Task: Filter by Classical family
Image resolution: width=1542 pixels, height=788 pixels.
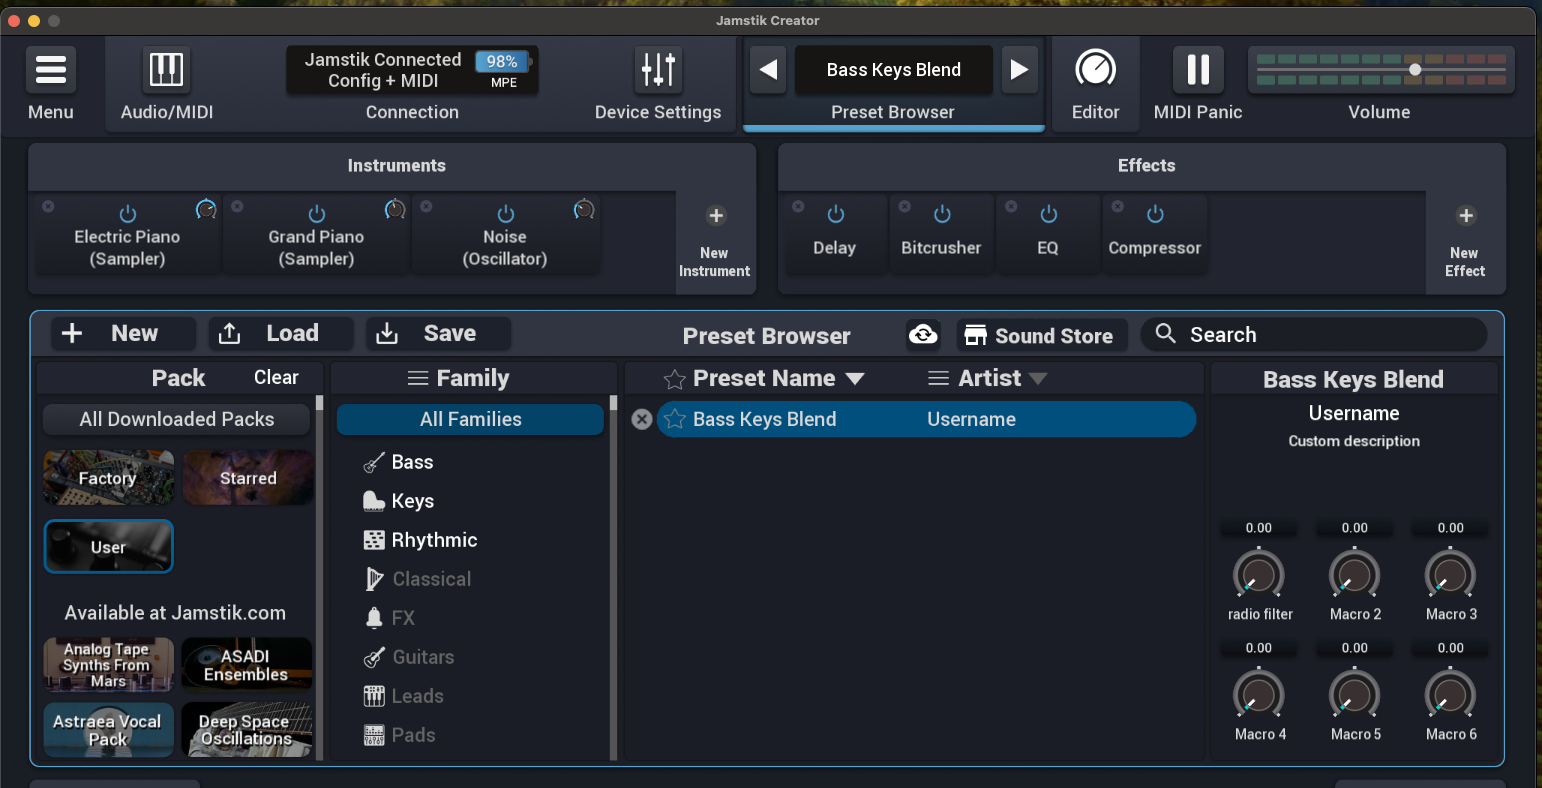Action: [432, 579]
